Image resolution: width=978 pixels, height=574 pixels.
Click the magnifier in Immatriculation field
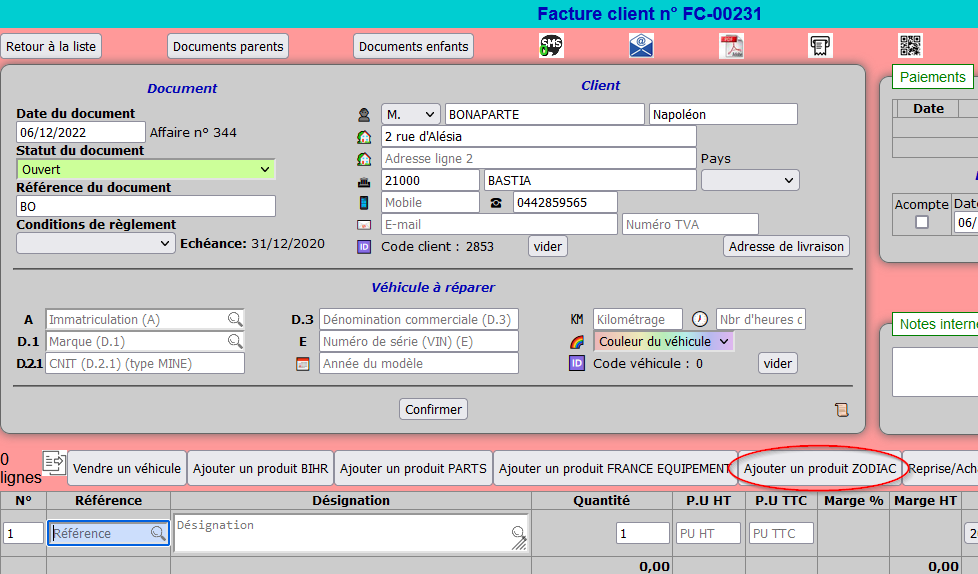tap(234, 320)
